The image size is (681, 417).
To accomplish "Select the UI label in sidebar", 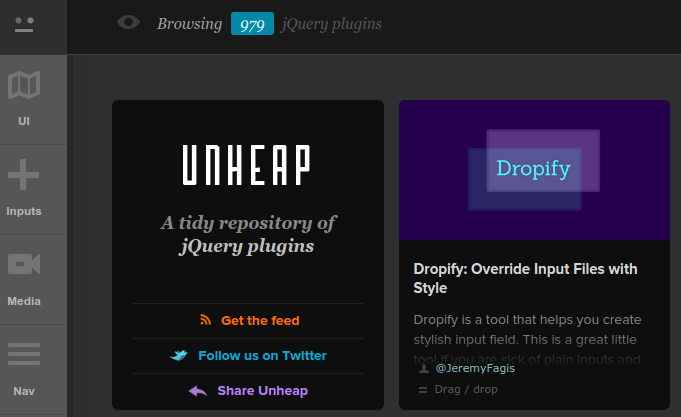I will click(24, 121).
